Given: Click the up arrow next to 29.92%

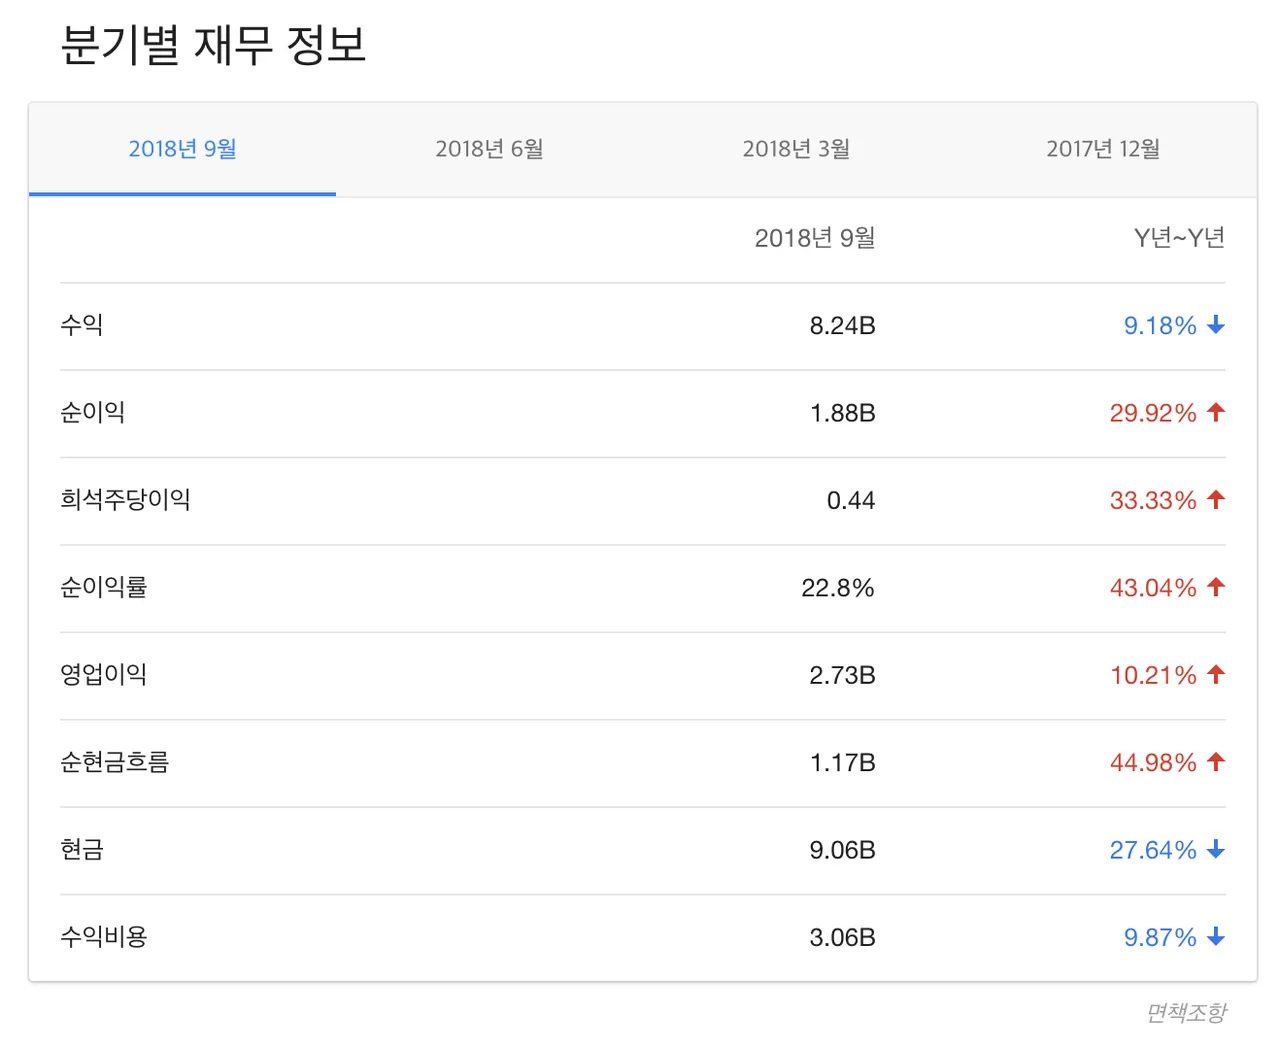Looking at the screenshot, I should tap(1216, 412).
